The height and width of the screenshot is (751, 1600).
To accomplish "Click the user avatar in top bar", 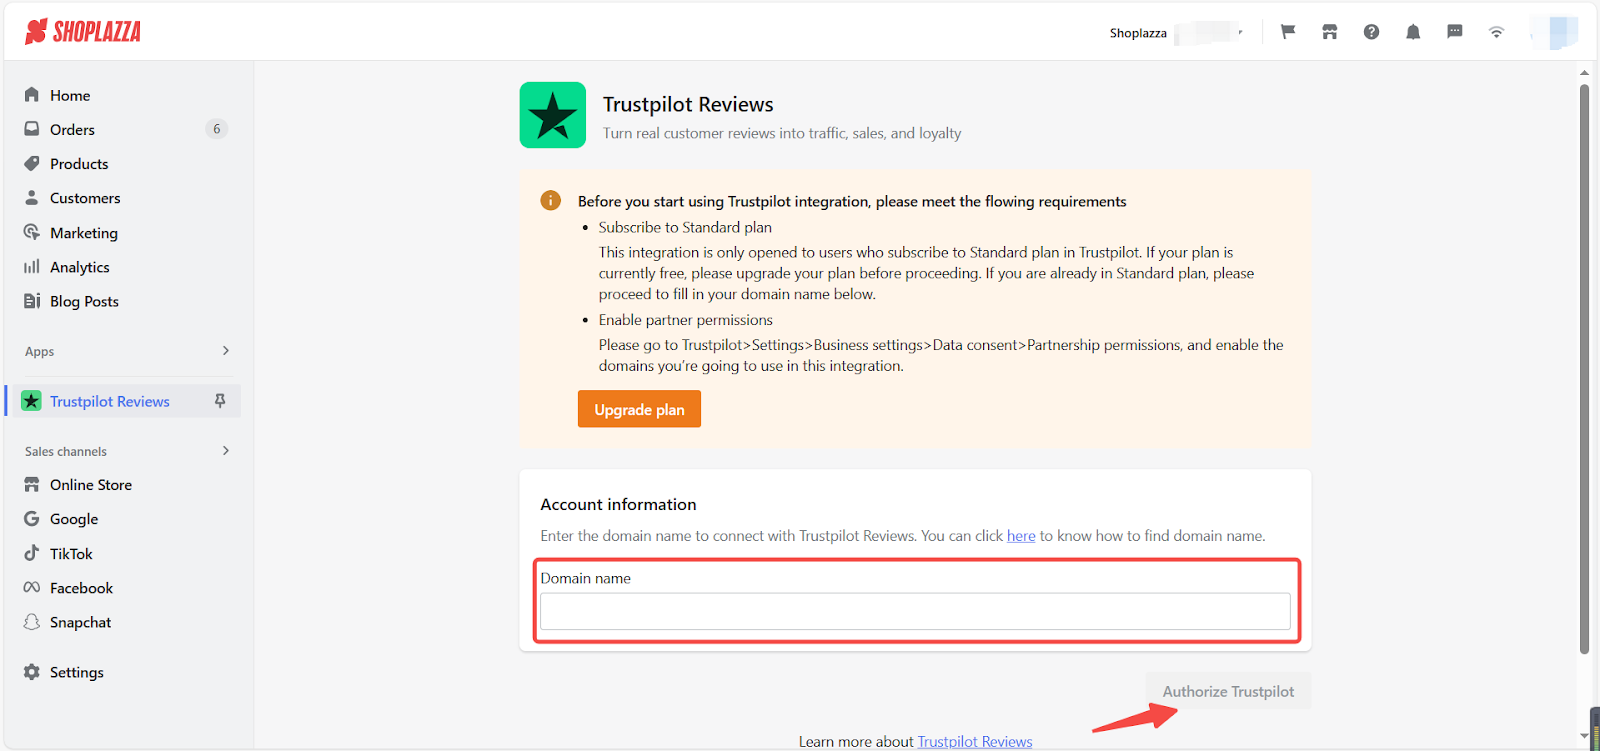I will [1556, 33].
